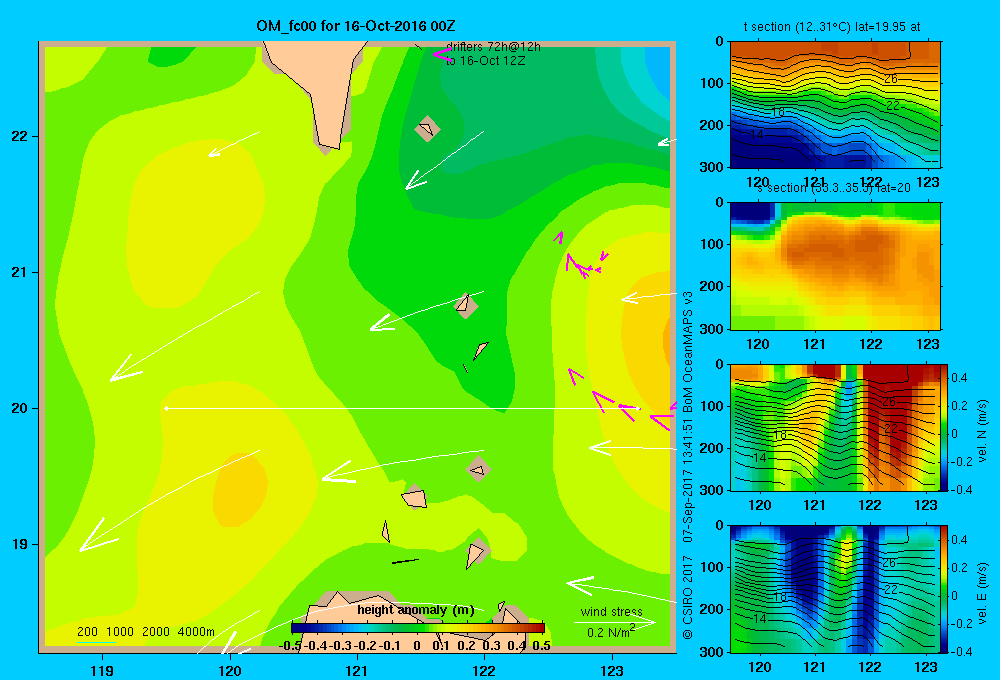
Task: Click the vel. N vertical color scale bar
Action: point(945,427)
